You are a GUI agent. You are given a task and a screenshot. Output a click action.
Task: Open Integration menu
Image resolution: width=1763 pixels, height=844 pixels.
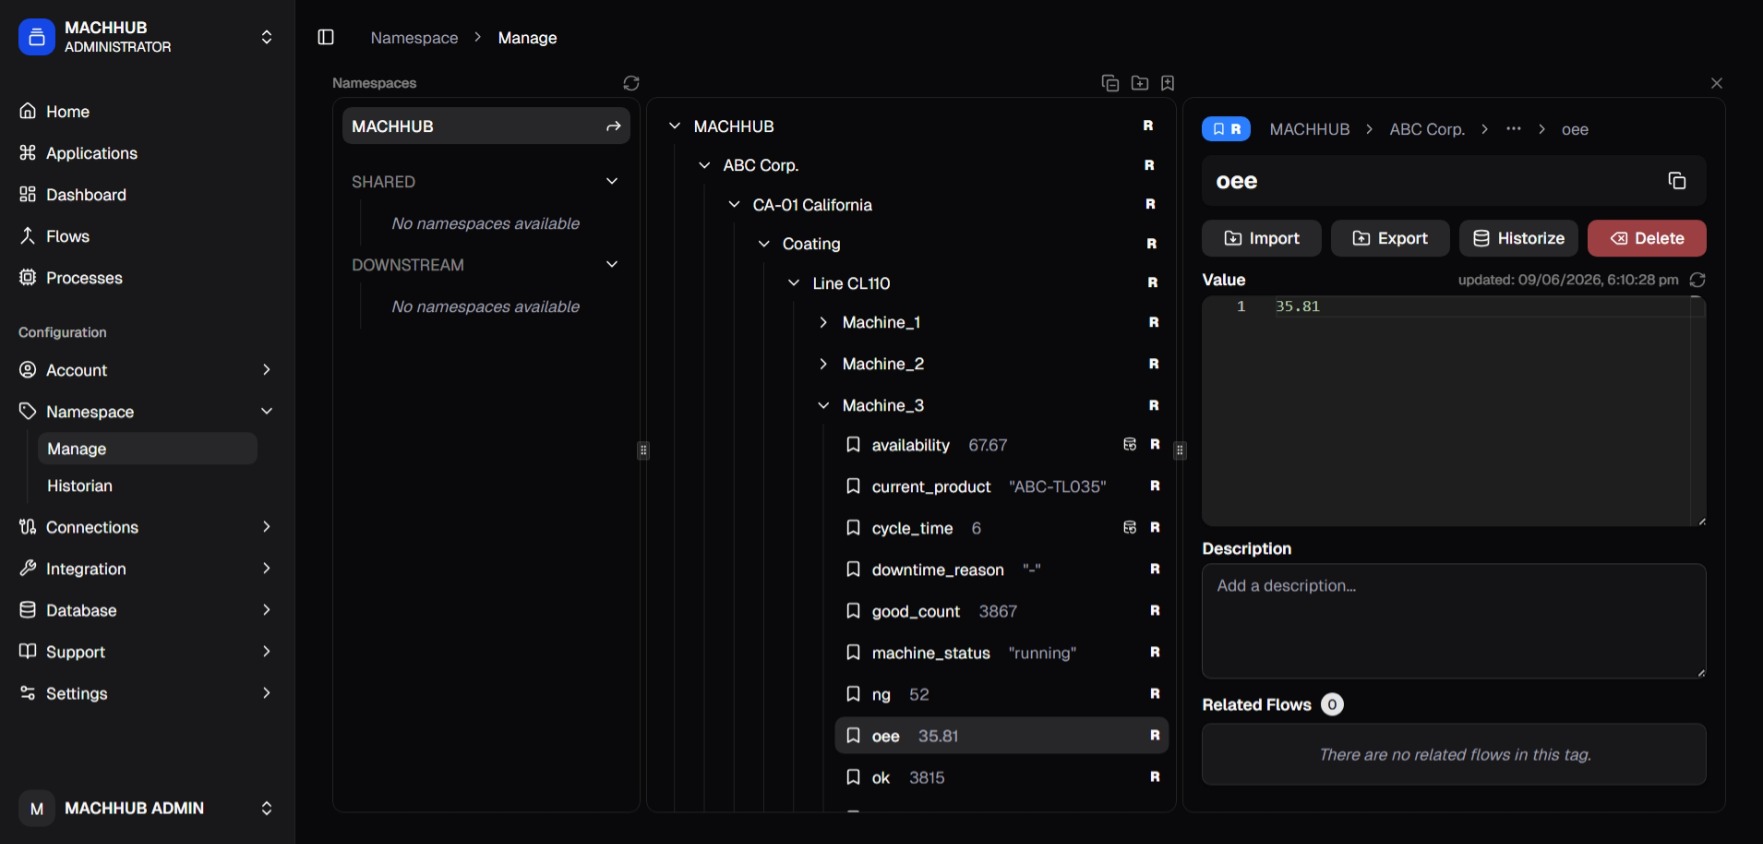(x=146, y=568)
